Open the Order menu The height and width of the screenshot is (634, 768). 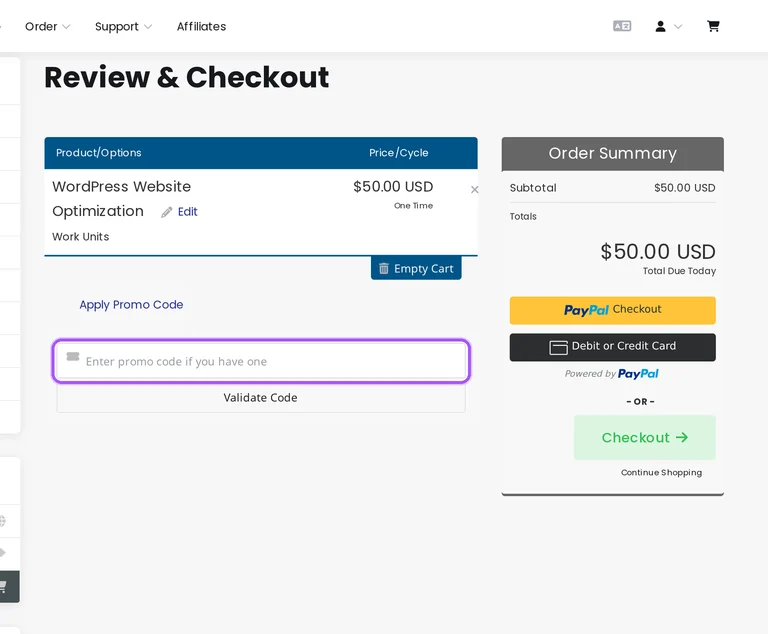[47, 26]
